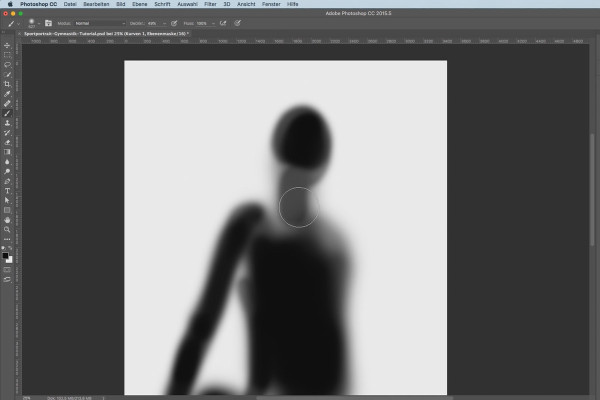Select the Gradient tool

pos(7,152)
